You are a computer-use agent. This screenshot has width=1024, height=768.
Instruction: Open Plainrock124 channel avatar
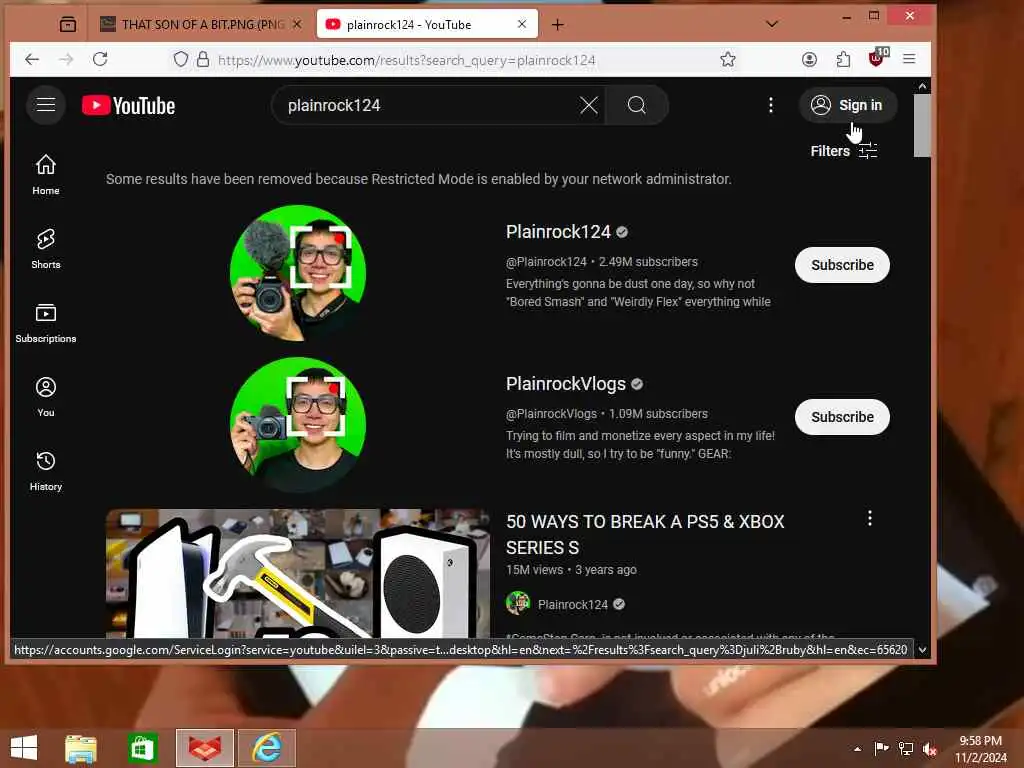tap(298, 273)
